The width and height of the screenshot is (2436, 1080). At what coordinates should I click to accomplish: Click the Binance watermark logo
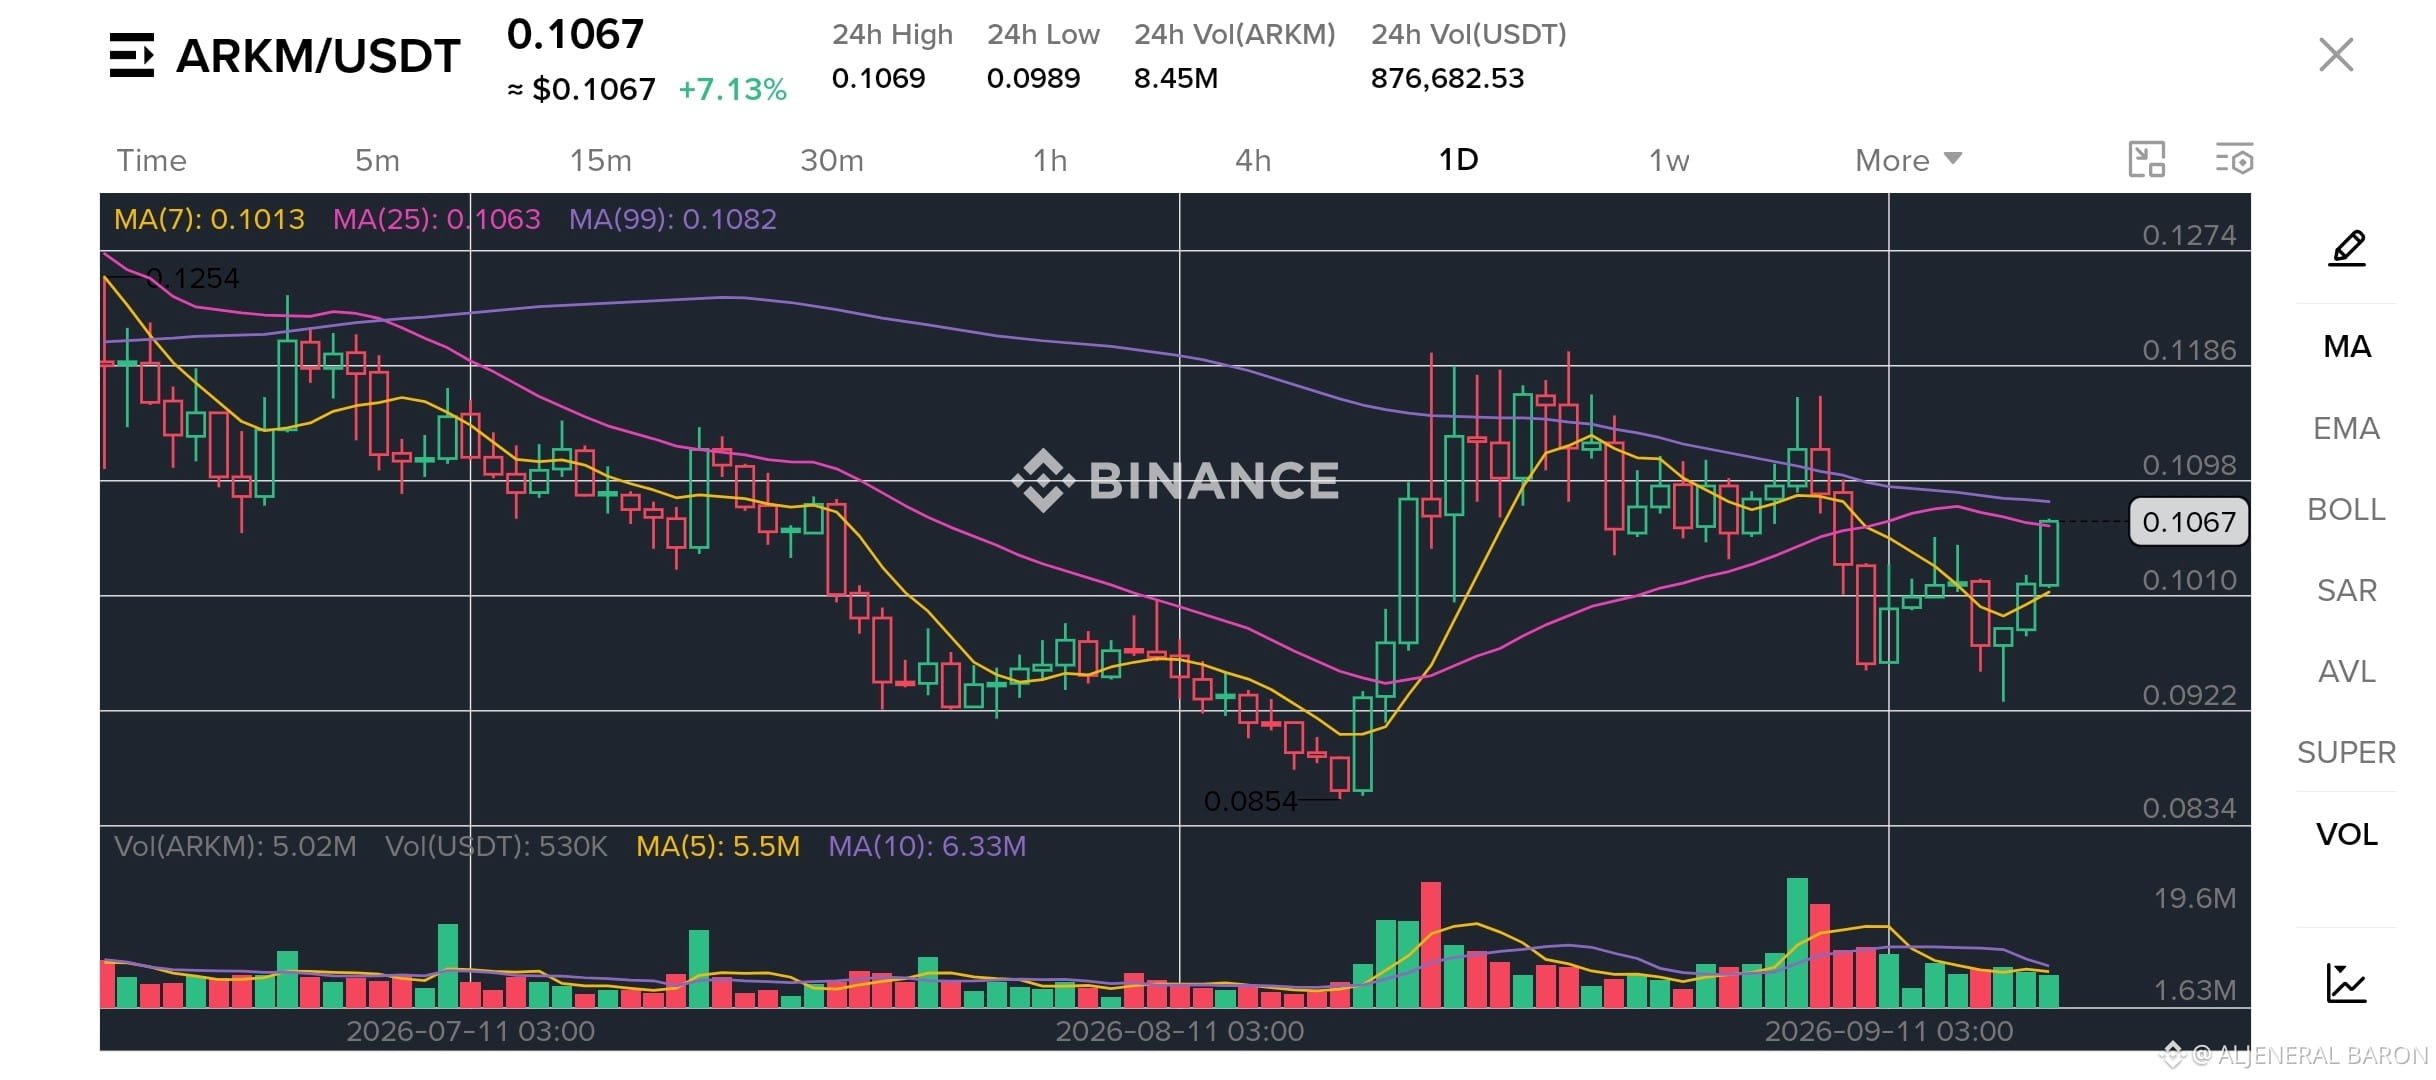[1175, 480]
